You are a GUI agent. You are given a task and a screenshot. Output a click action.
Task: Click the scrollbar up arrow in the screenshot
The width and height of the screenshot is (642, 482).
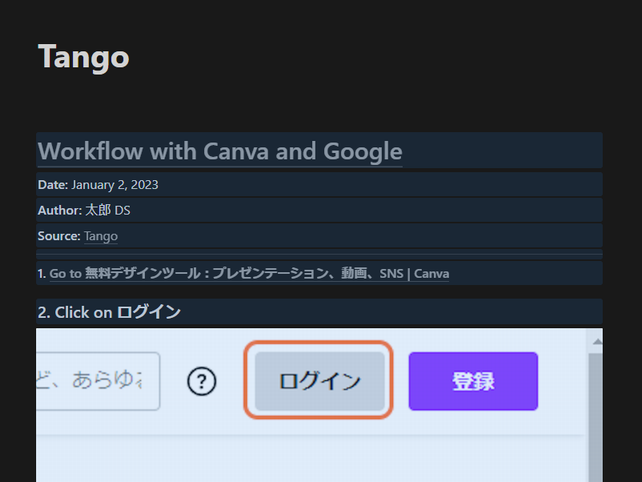[597, 341]
